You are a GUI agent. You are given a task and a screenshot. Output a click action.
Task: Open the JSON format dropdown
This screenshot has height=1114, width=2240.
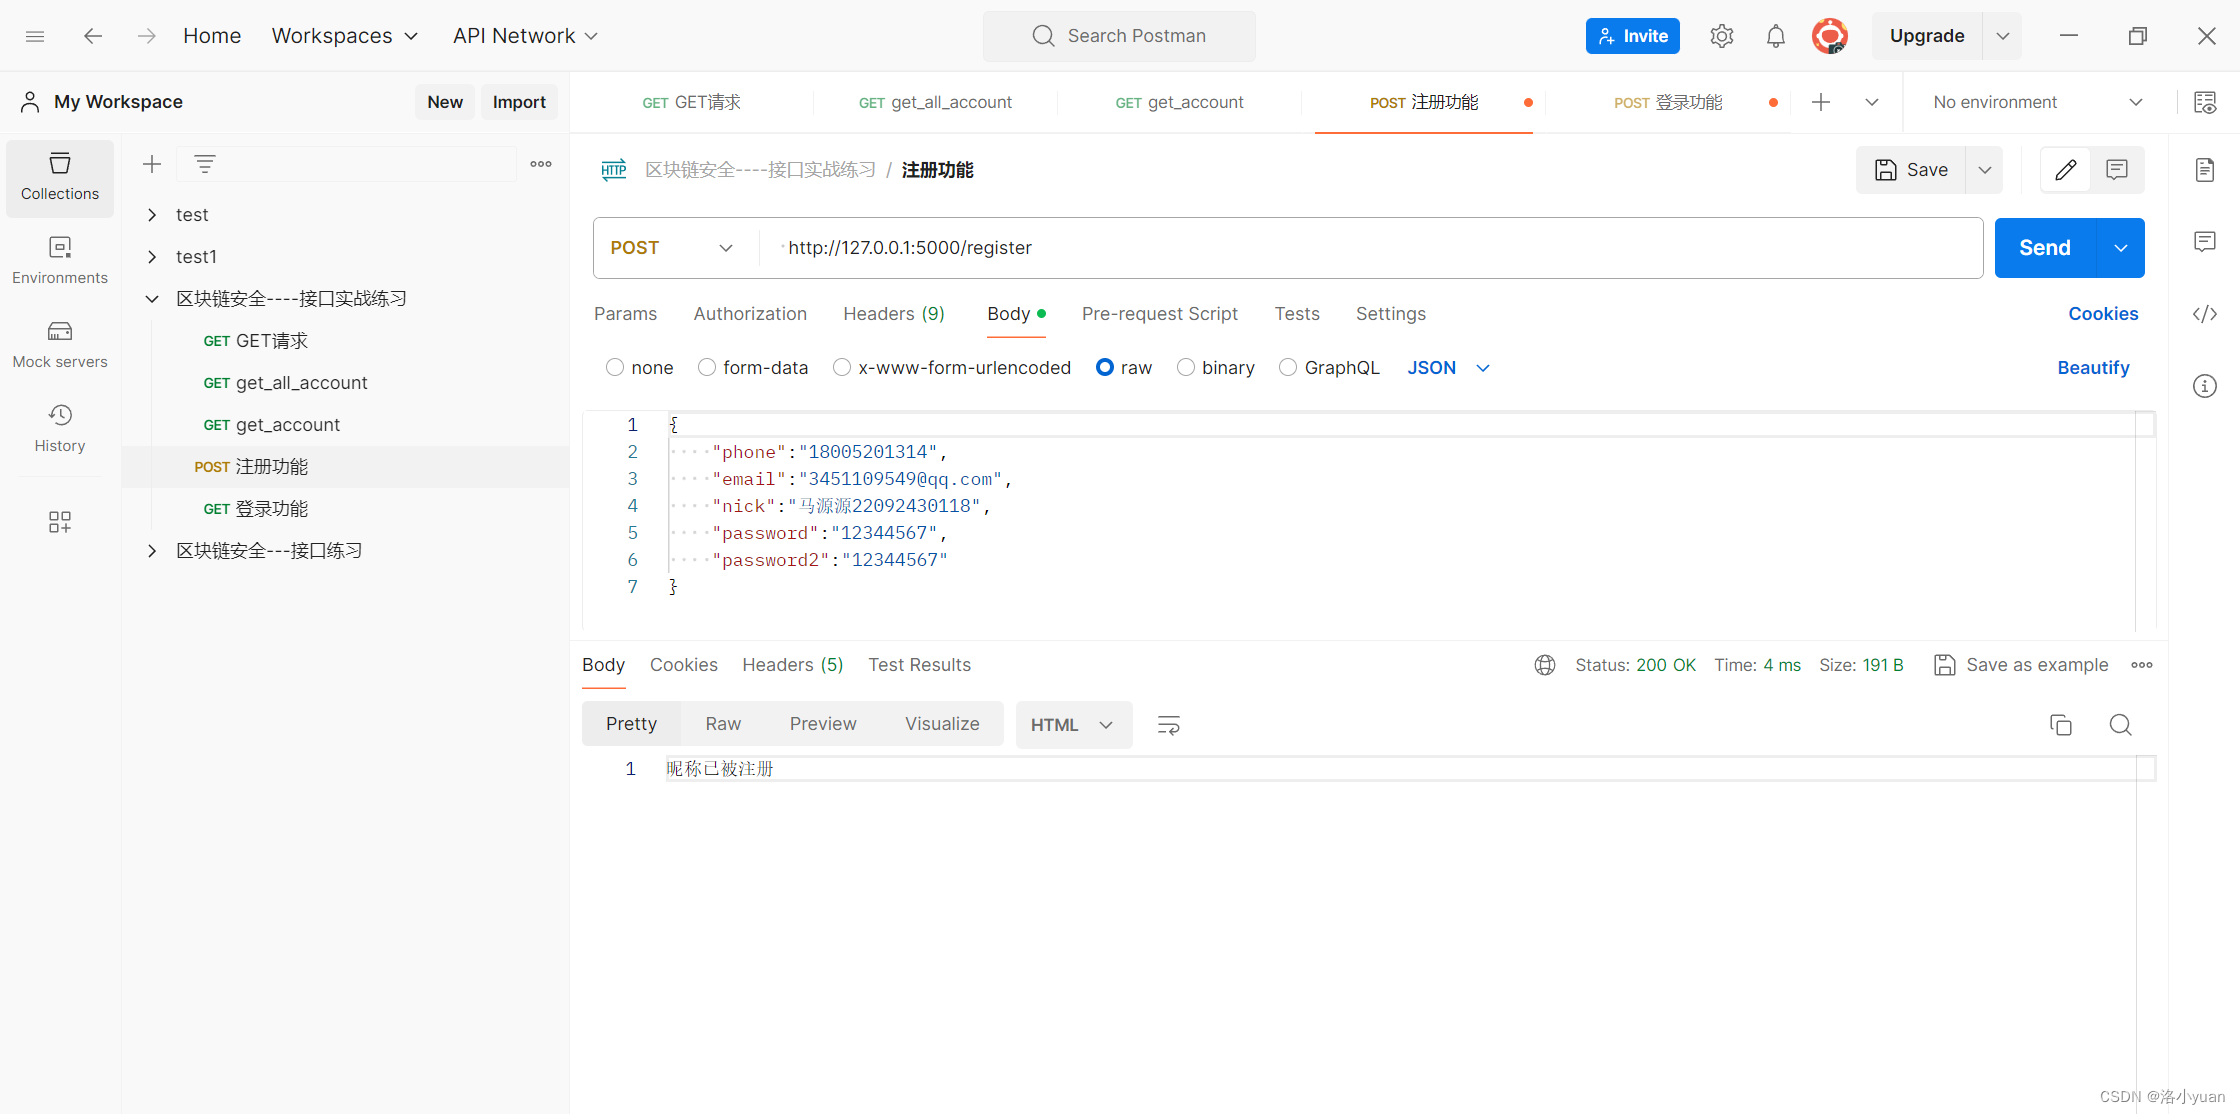click(x=1449, y=368)
